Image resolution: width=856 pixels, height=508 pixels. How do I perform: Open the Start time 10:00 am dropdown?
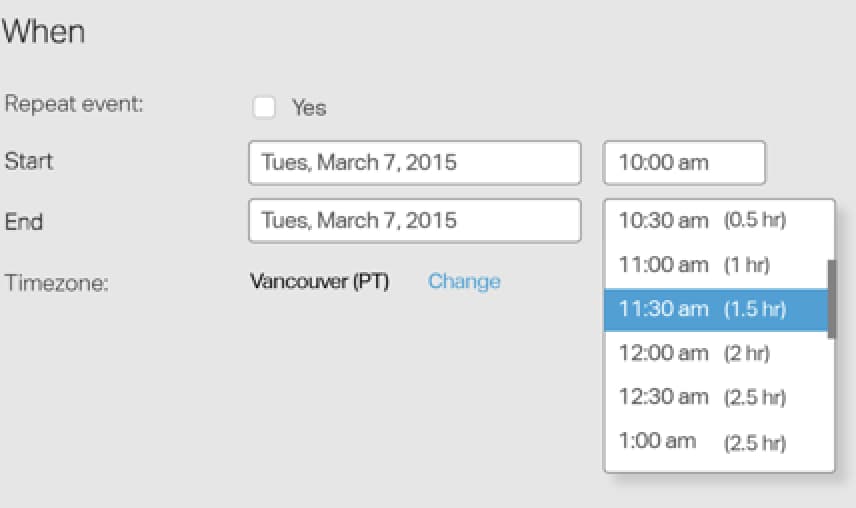coord(684,162)
